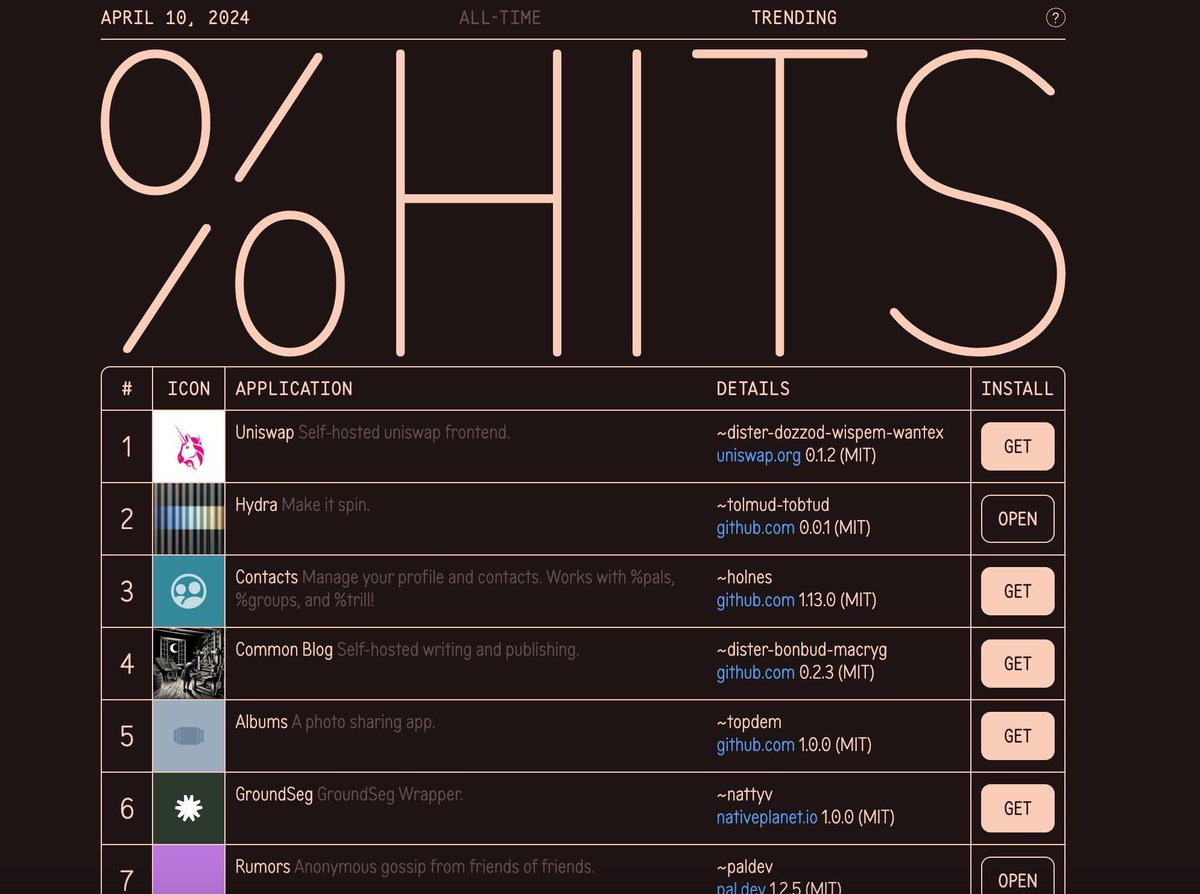Click "GroundSeg Wrapper." description
Screen dimensions: 1200x894
[390, 795]
